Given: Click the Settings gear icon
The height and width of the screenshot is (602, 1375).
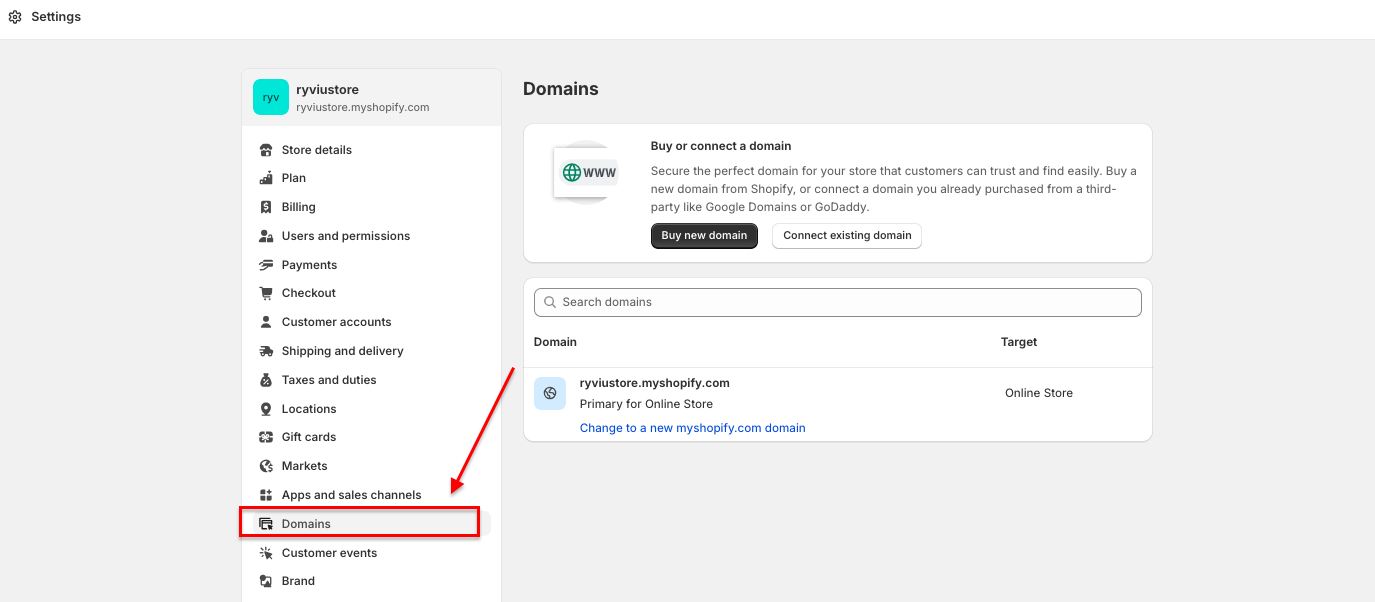Looking at the screenshot, I should [15, 17].
